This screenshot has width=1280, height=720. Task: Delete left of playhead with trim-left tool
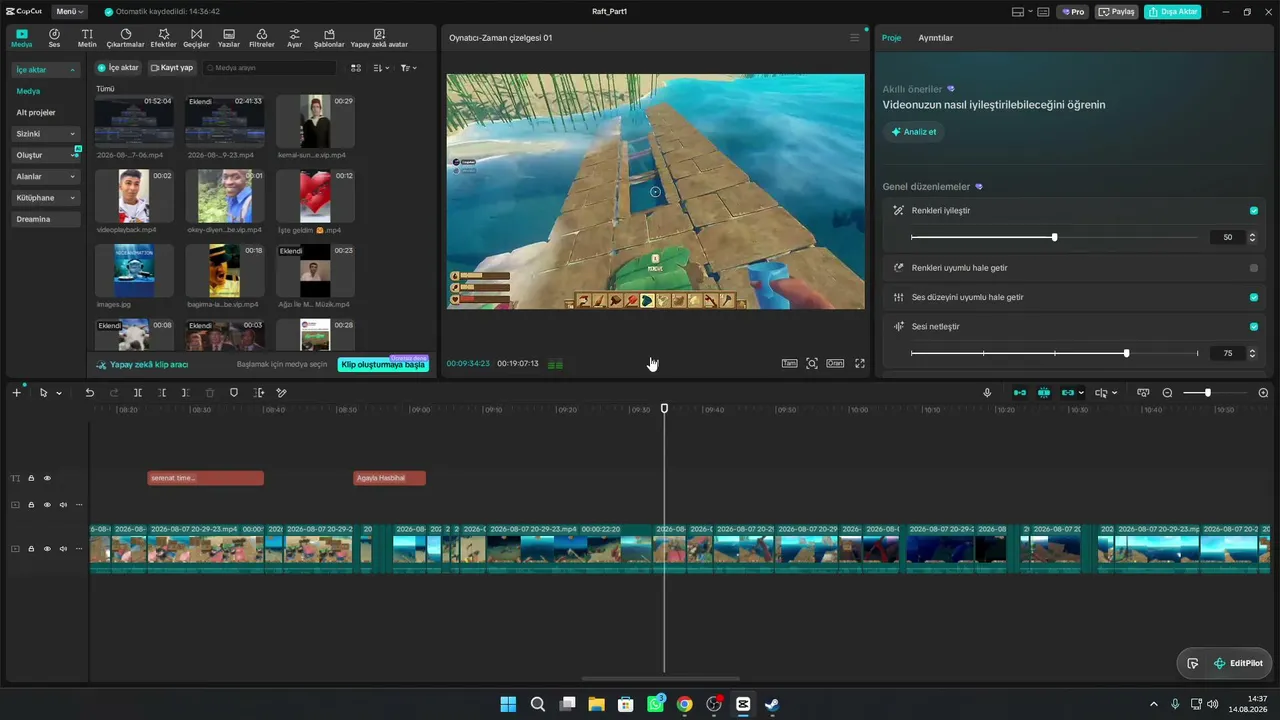coord(162,393)
